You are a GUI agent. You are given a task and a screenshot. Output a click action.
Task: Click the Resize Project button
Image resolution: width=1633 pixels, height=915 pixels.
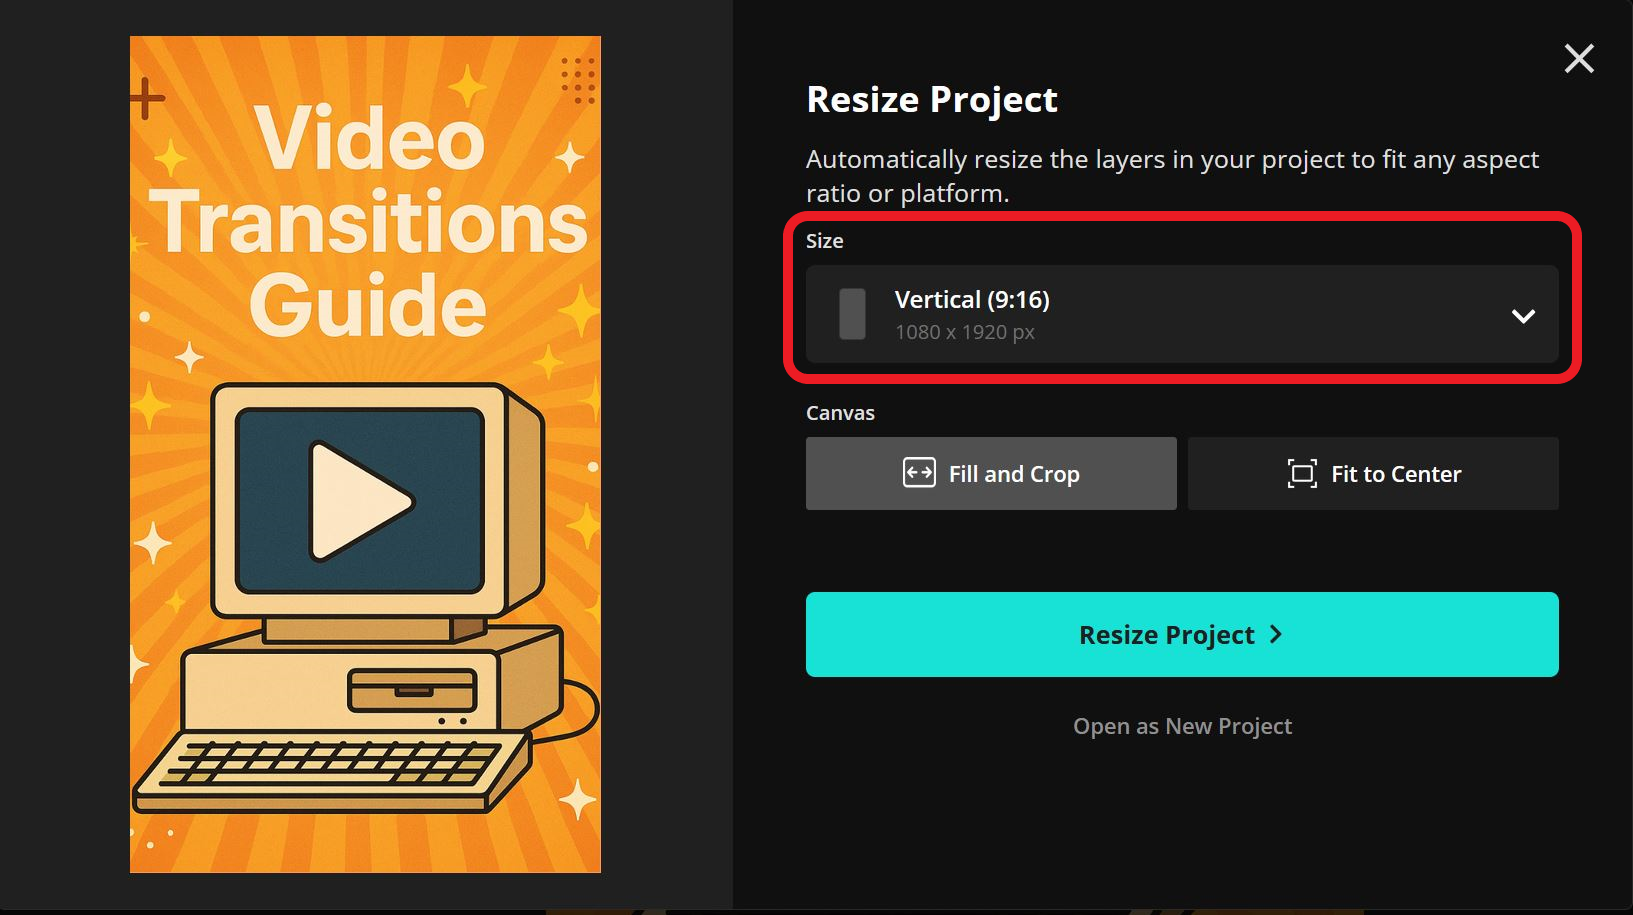1181,634
